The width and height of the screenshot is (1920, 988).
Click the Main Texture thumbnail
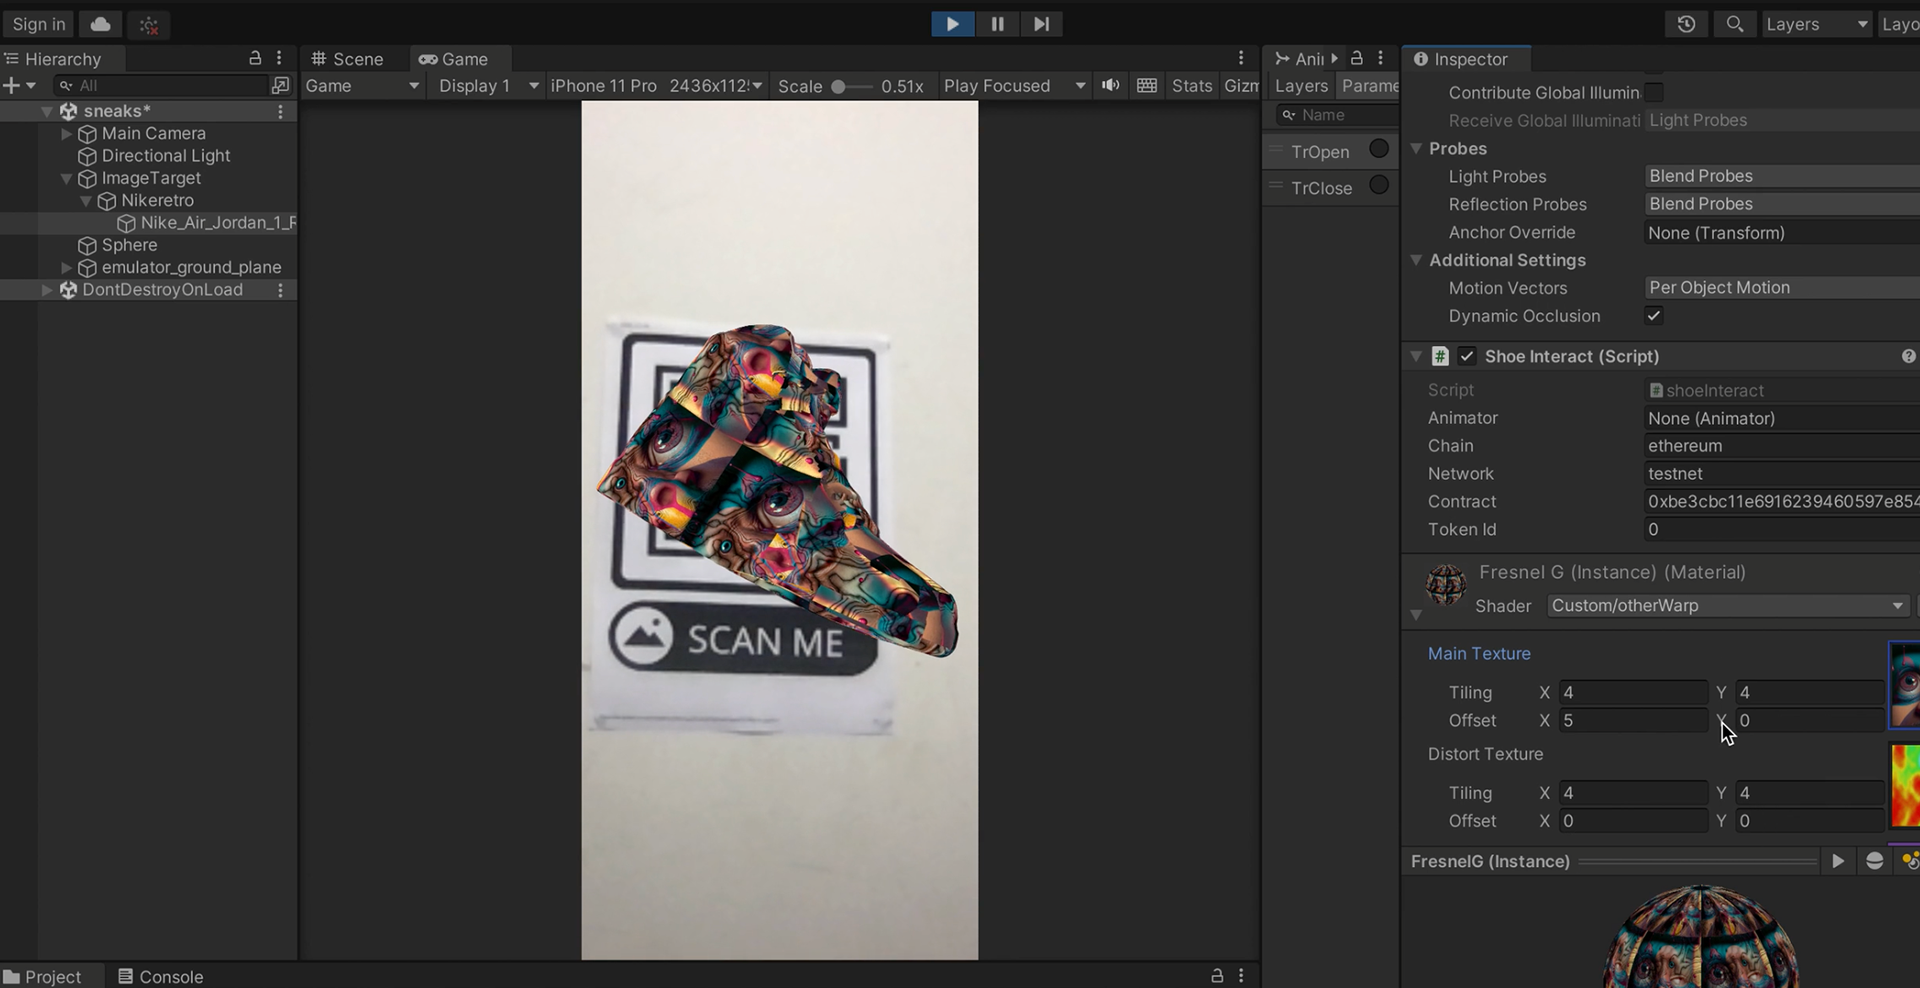point(1904,686)
